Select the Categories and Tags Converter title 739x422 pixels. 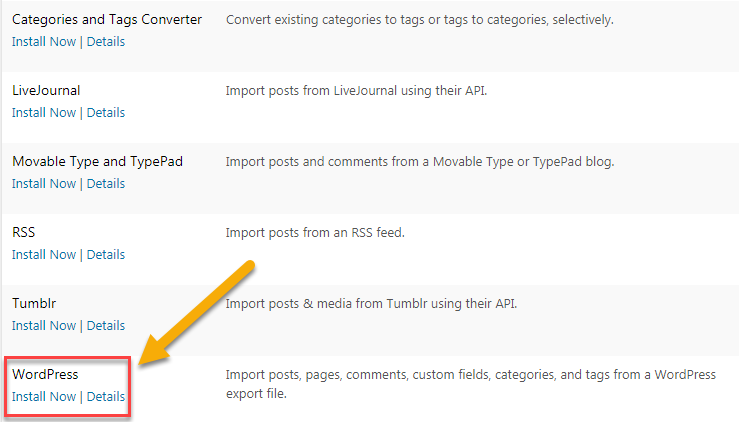(107, 20)
